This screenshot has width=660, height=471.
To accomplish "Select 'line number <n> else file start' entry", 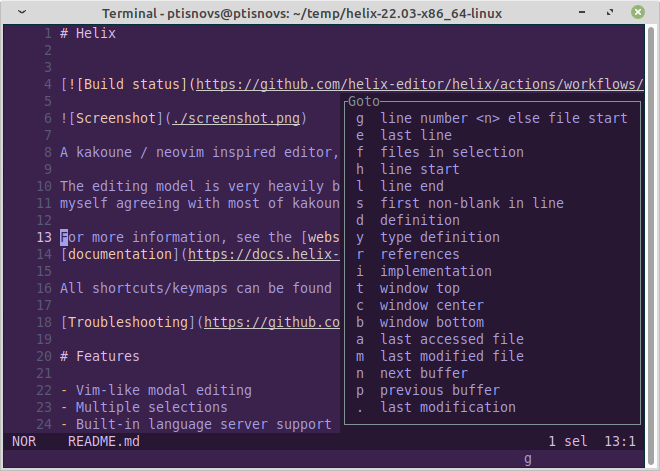I will [492, 118].
